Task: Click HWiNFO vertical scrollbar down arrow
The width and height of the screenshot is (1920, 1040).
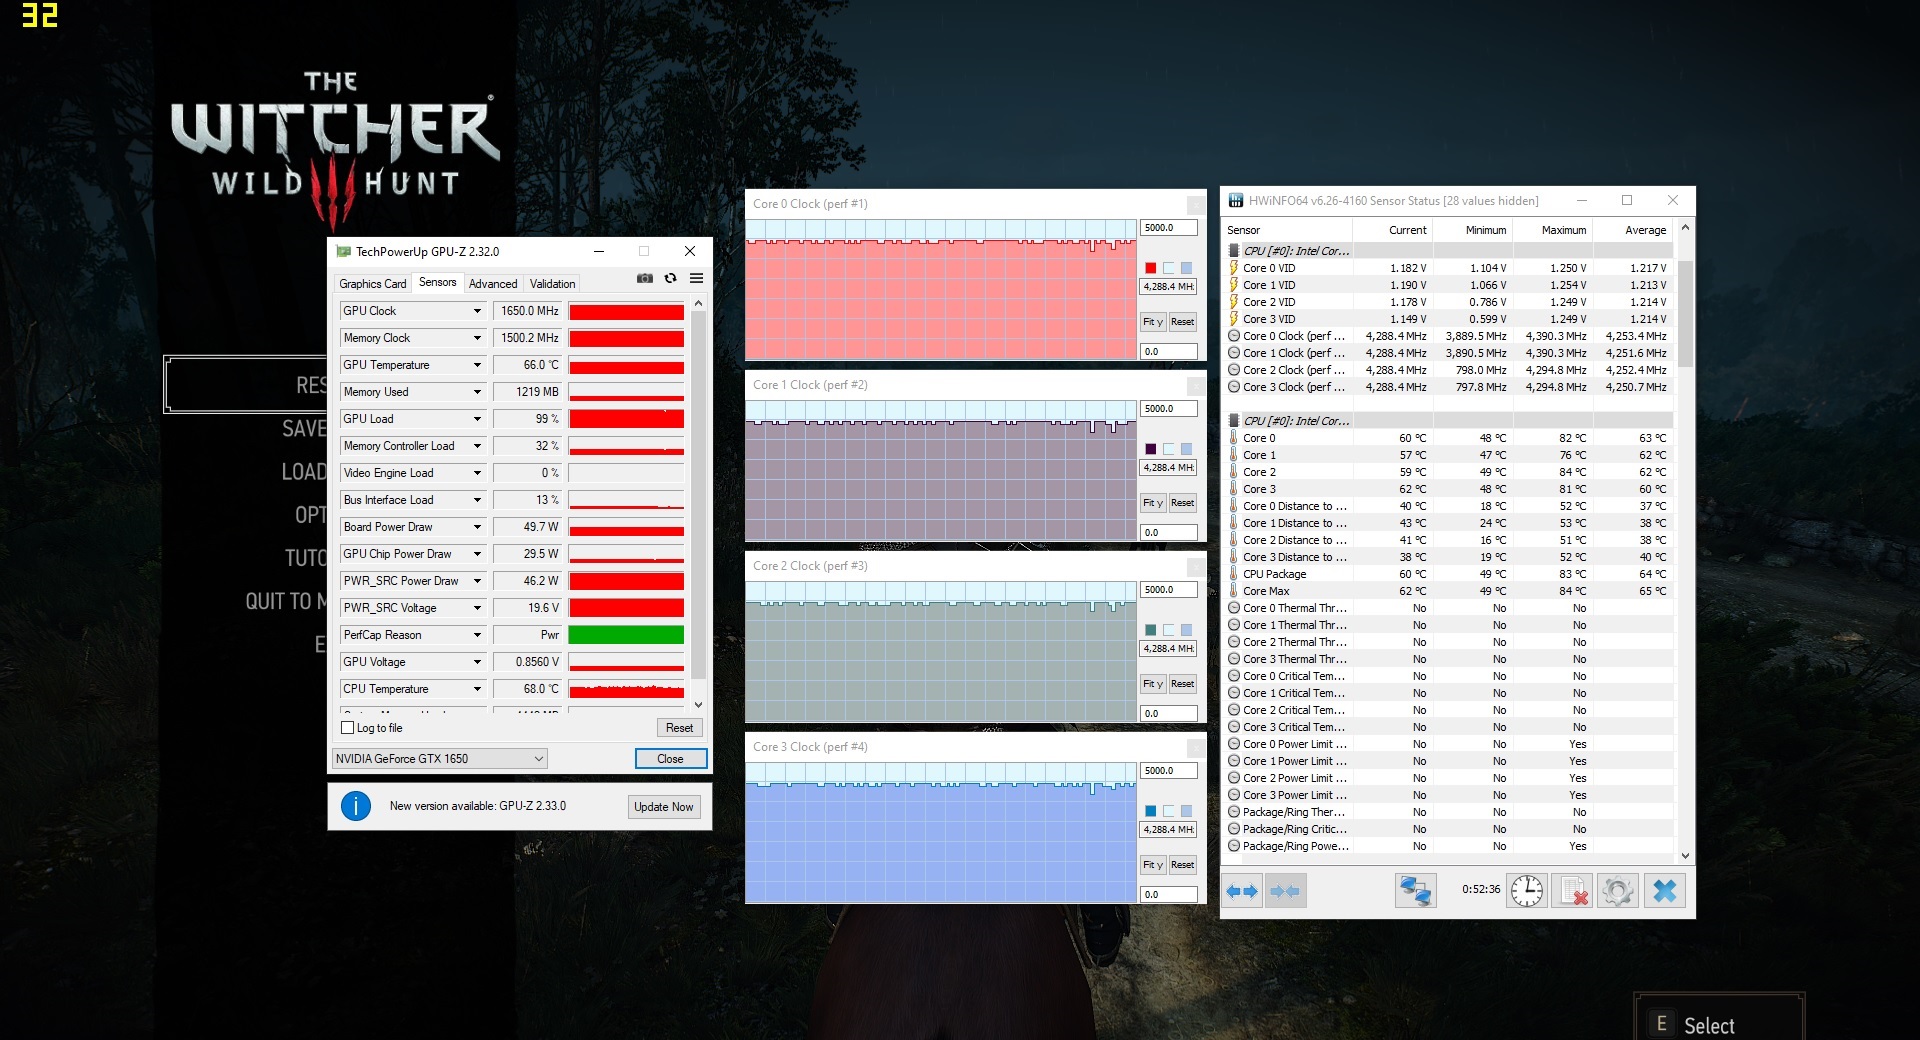Action: click(1685, 856)
